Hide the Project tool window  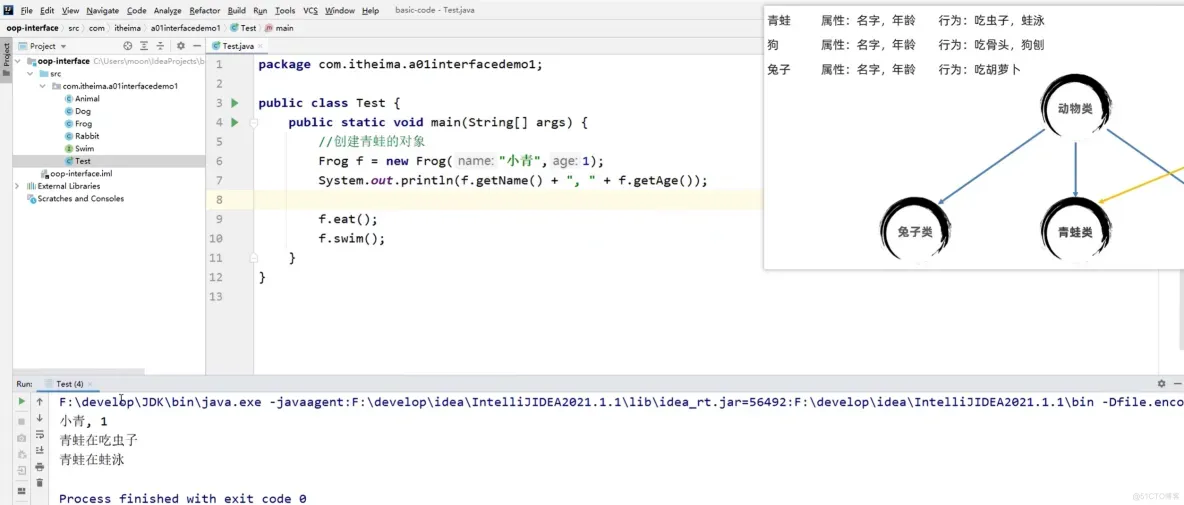(x=196, y=46)
